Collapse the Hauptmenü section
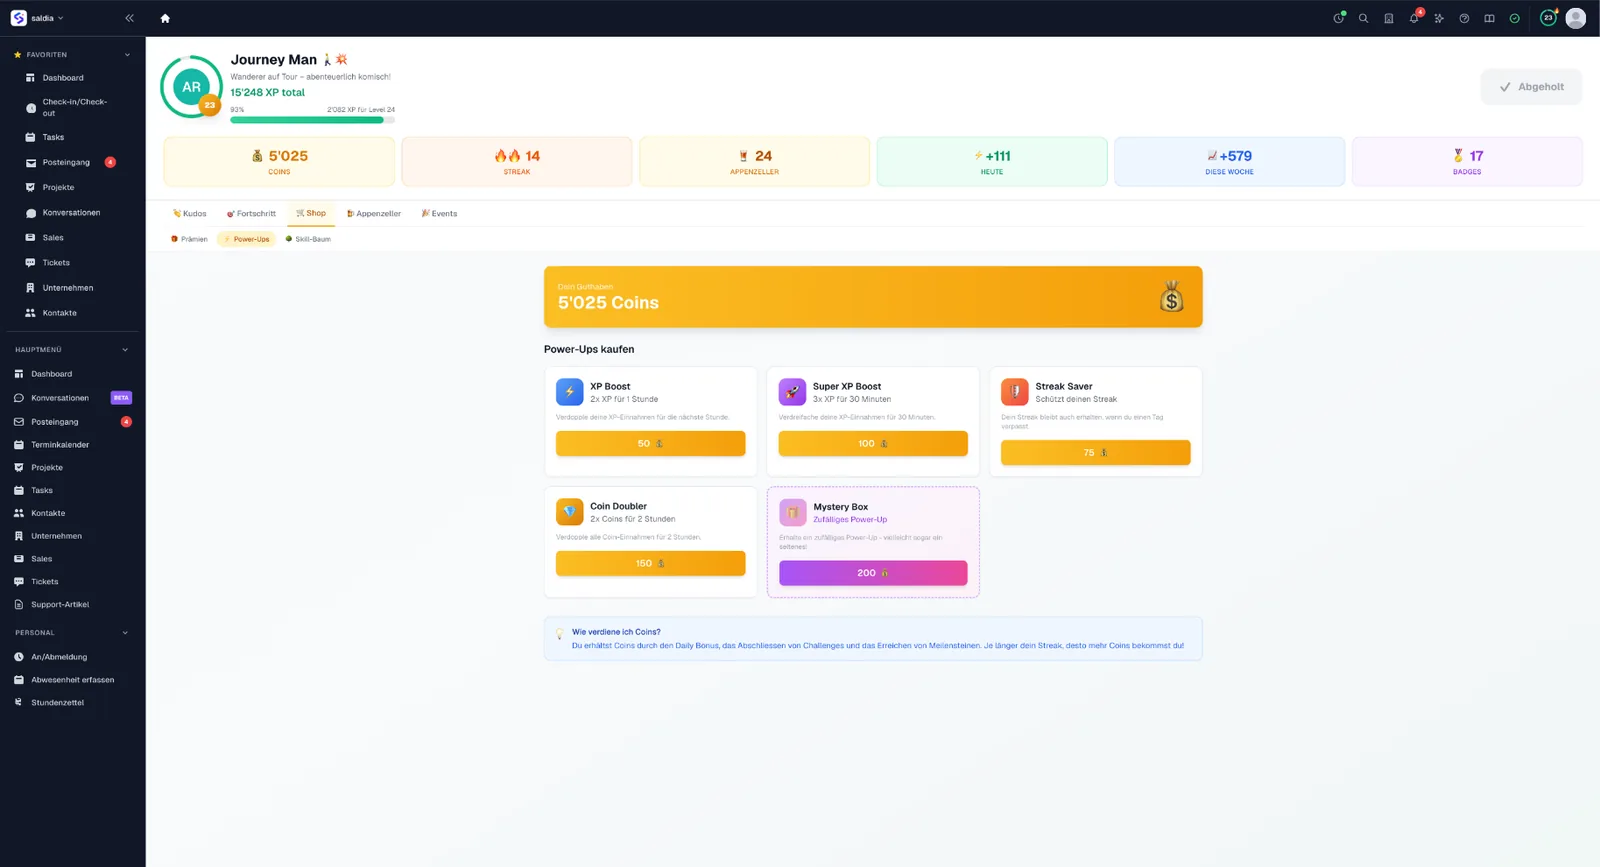 (125, 350)
